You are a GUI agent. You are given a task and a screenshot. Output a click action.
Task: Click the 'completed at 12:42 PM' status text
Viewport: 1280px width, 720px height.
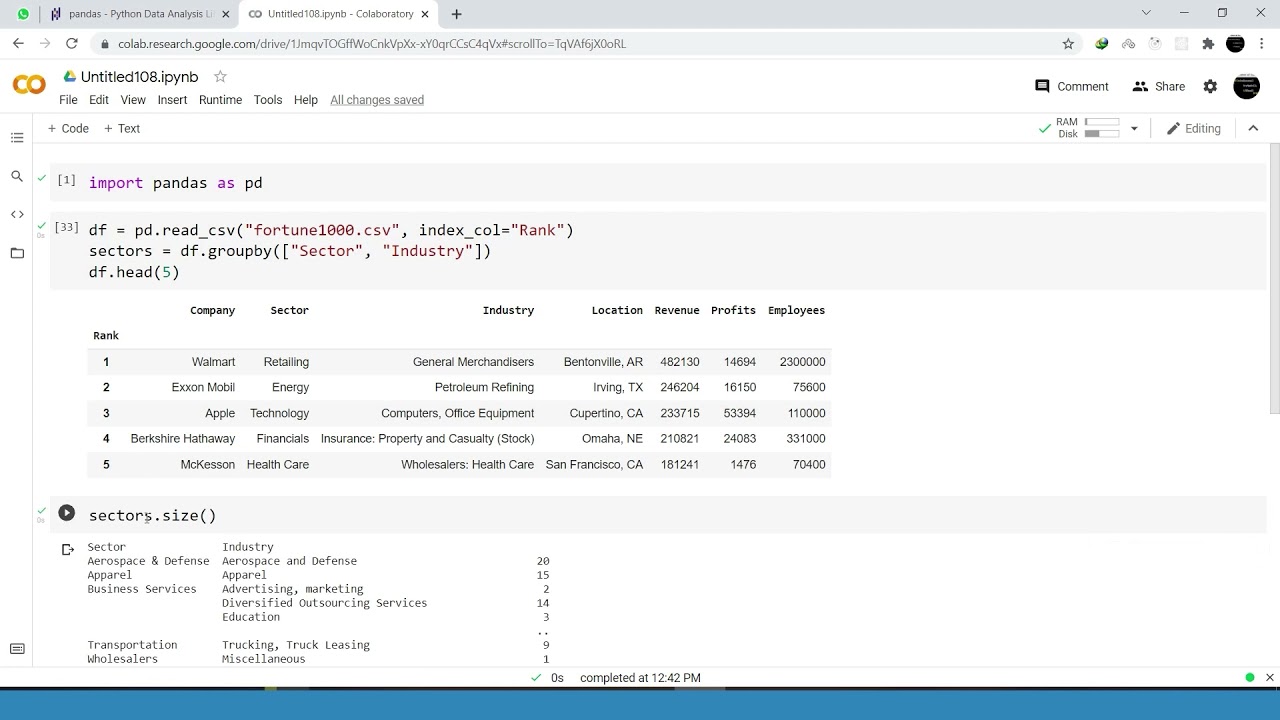click(640, 678)
